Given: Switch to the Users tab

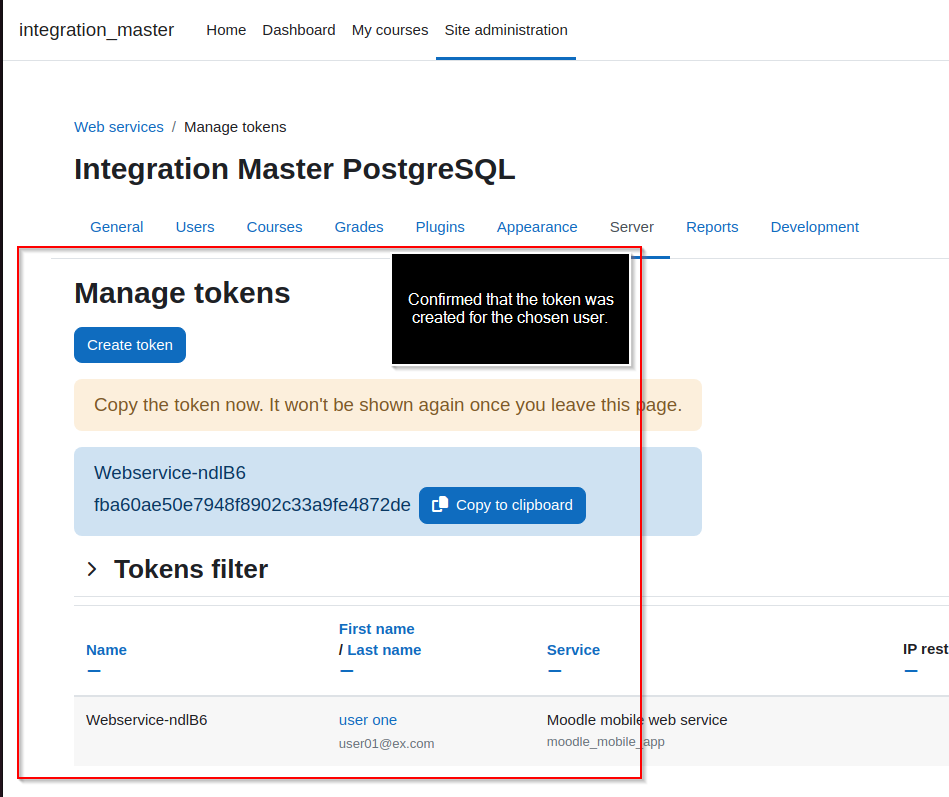Looking at the screenshot, I should (195, 227).
